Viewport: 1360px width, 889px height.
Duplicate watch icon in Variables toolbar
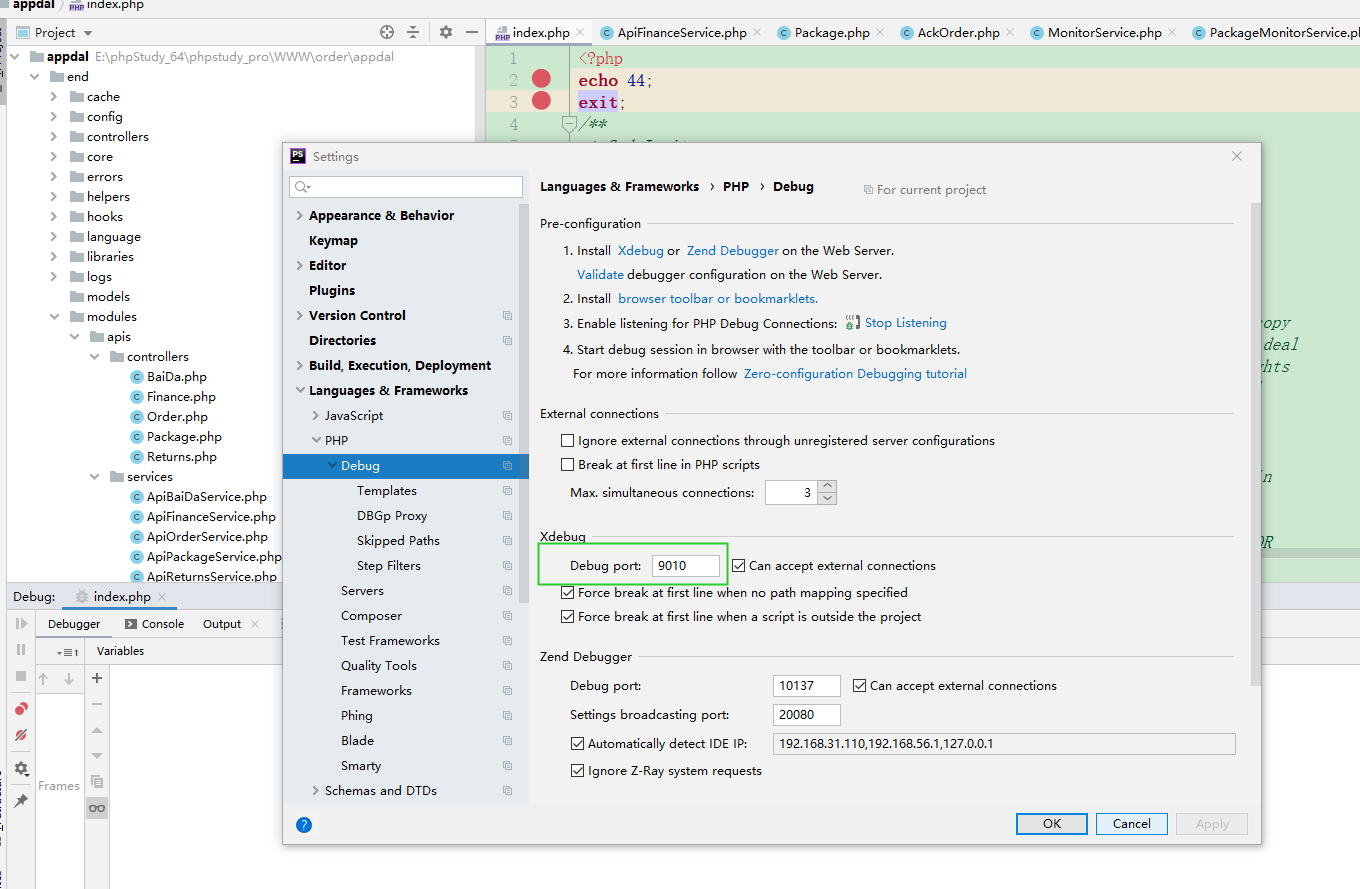(97, 782)
